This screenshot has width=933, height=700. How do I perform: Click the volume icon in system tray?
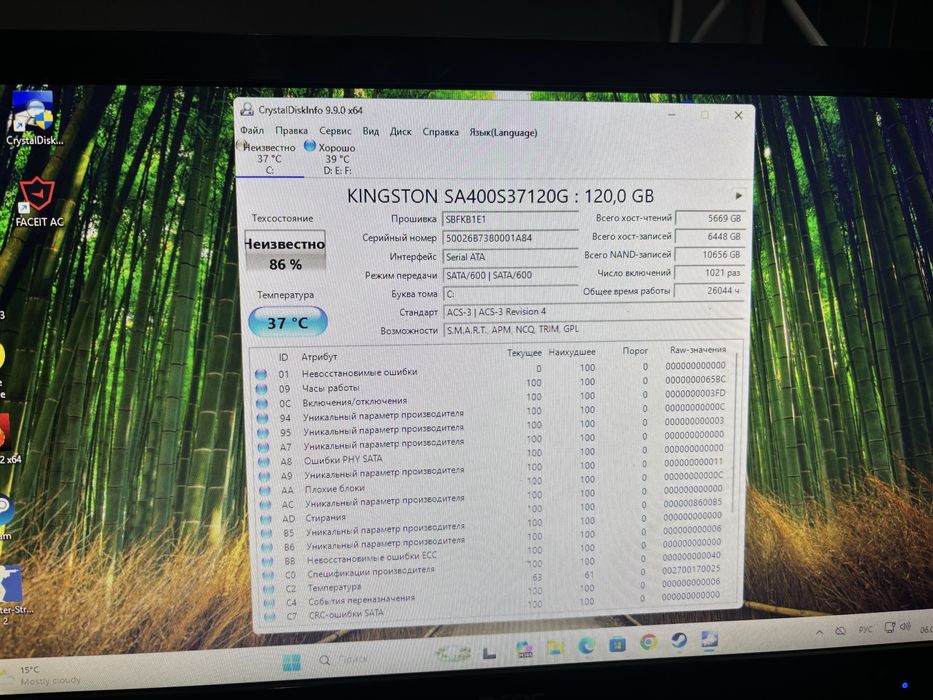point(905,627)
